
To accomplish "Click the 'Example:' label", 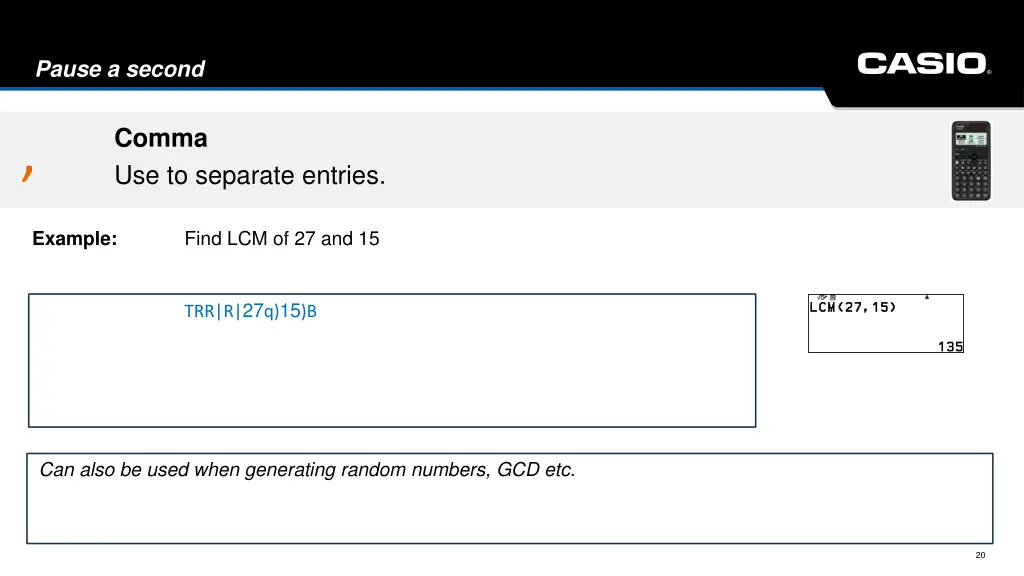I will point(74,238).
